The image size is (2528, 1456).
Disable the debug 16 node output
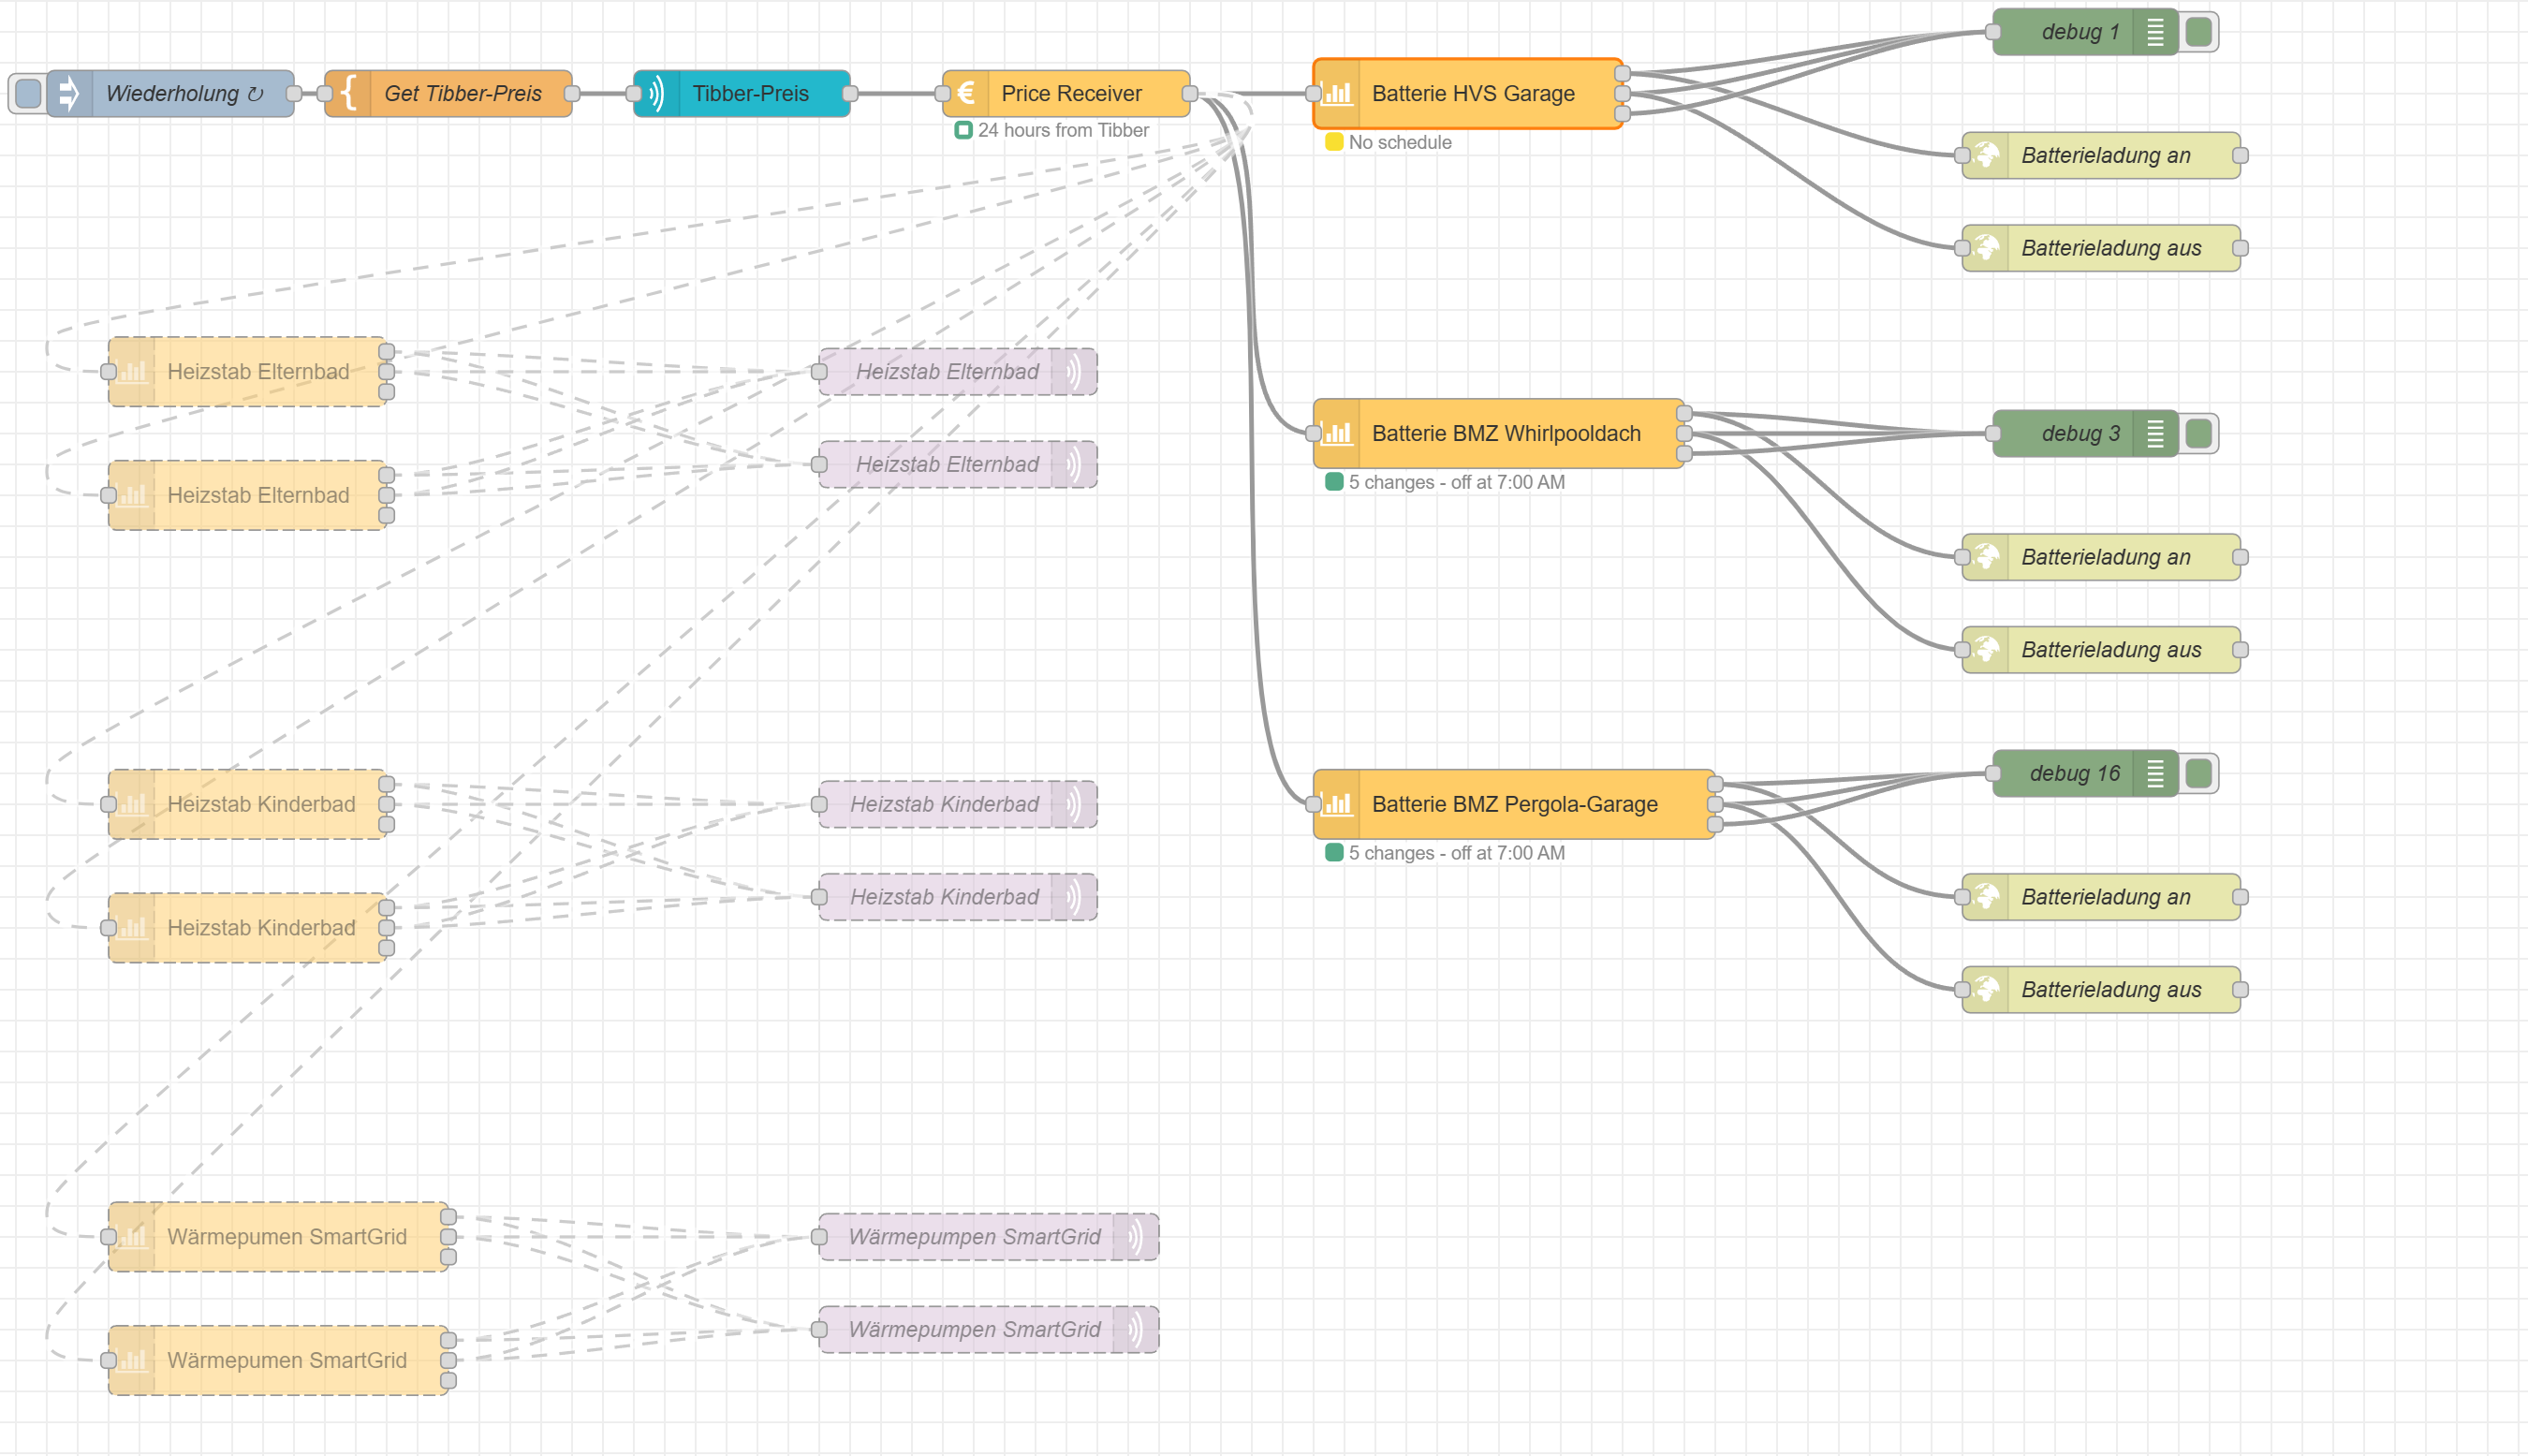pyautogui.click(x=2198, y=773)
